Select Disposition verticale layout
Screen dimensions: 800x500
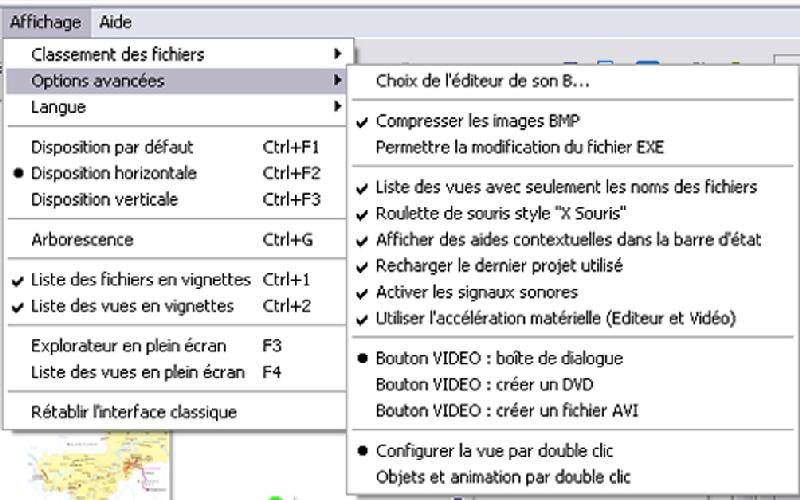[x=177, y=199]
